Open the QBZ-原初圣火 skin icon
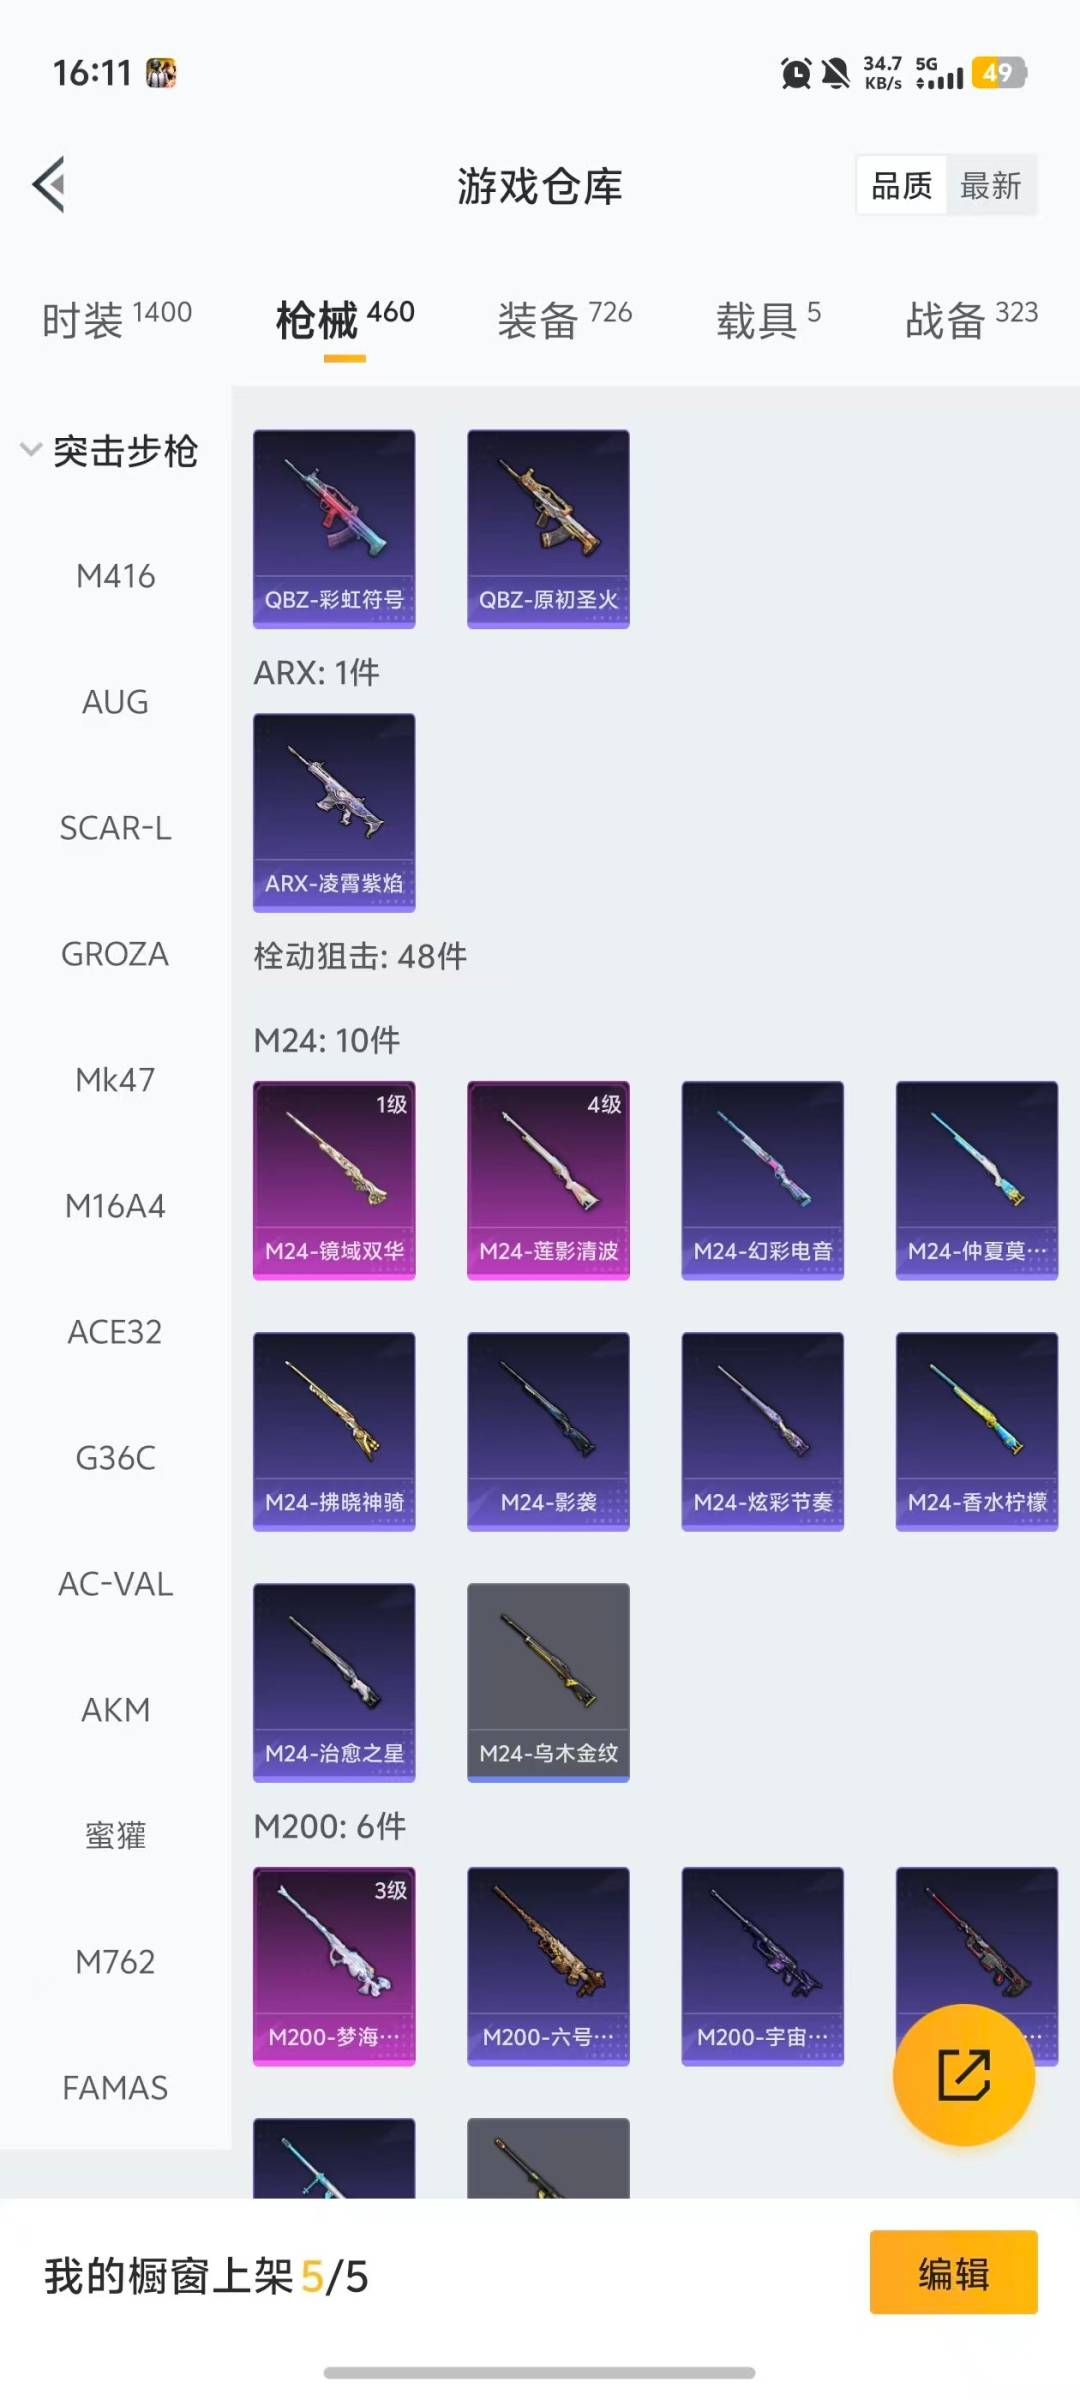Viewport: 1080px width, 2400px height. click(548, 529)
